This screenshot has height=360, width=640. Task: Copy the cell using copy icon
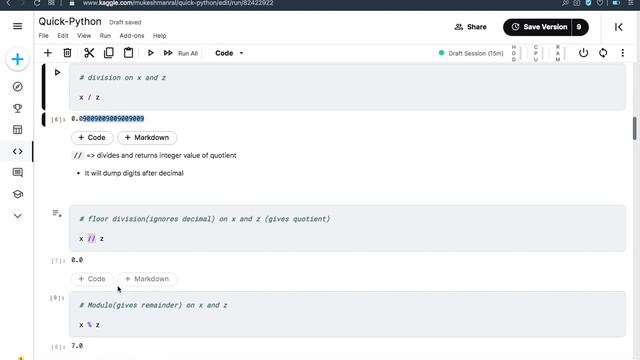click(x=109, y=53)
